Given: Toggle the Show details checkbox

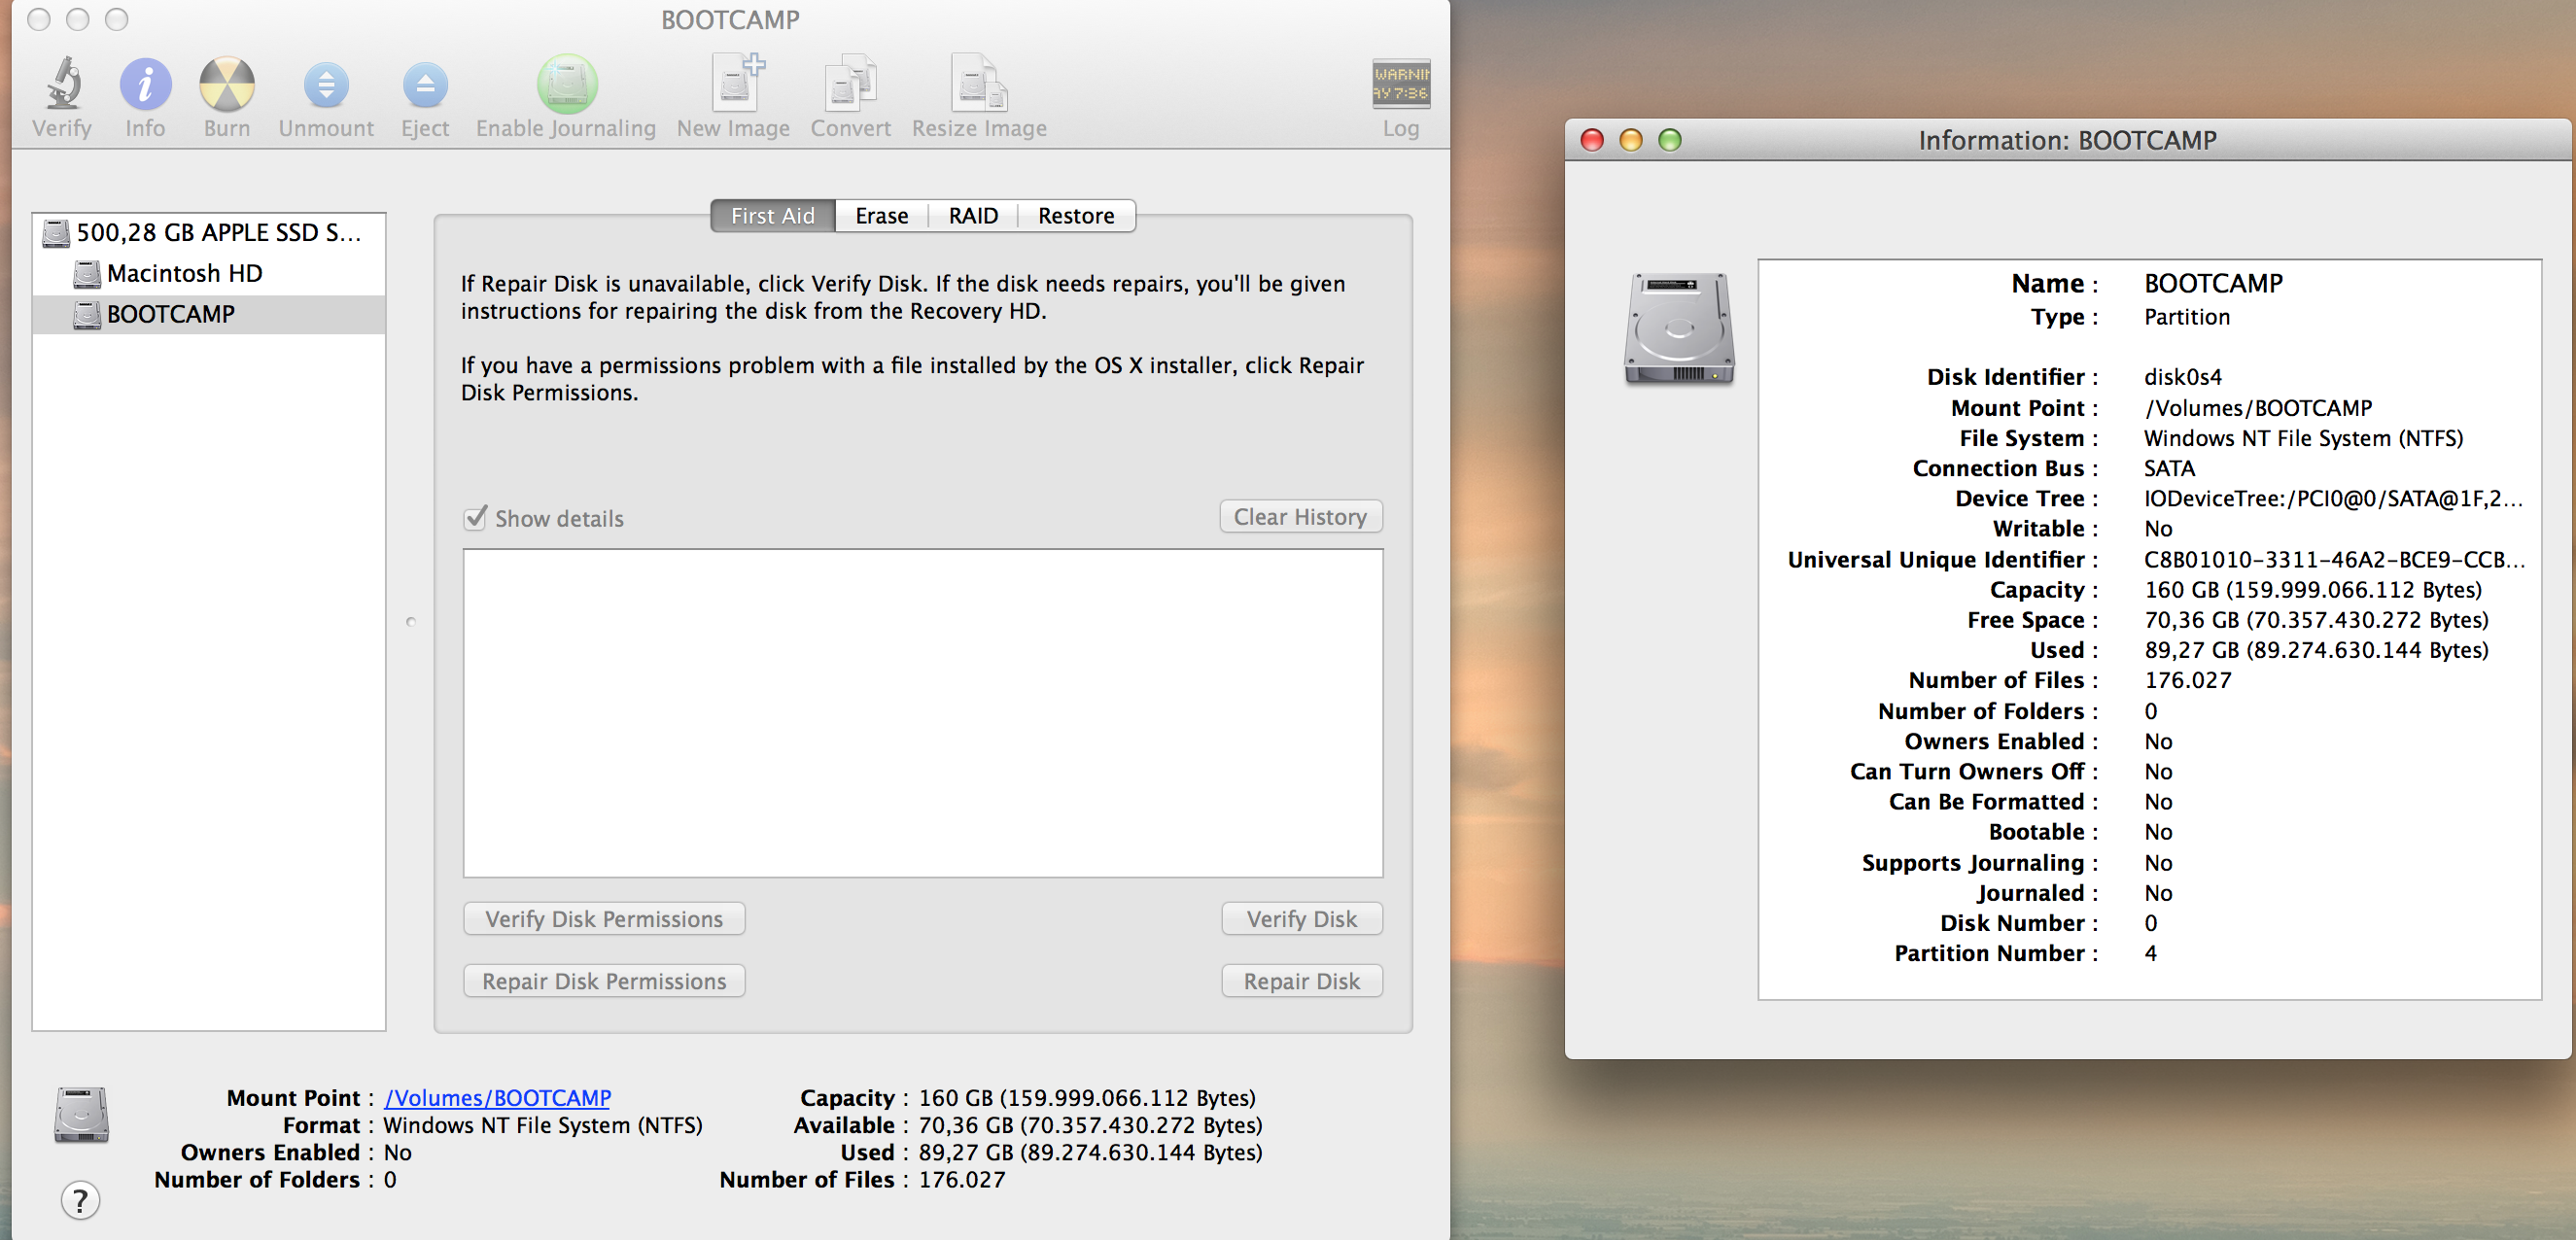Looking at the screenshot, I should 476,518.
